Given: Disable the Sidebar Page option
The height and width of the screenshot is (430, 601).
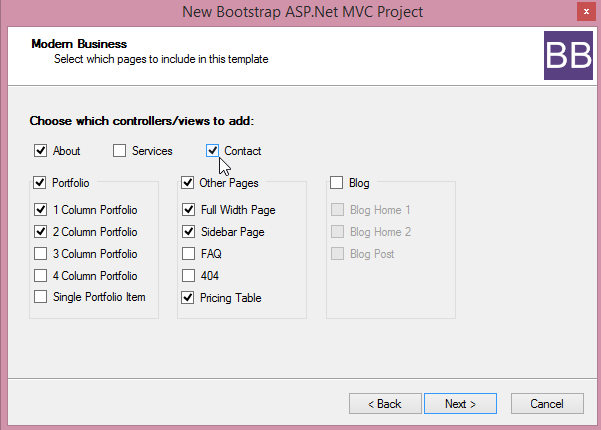Looking at the screenshot, I should (188, 231).
